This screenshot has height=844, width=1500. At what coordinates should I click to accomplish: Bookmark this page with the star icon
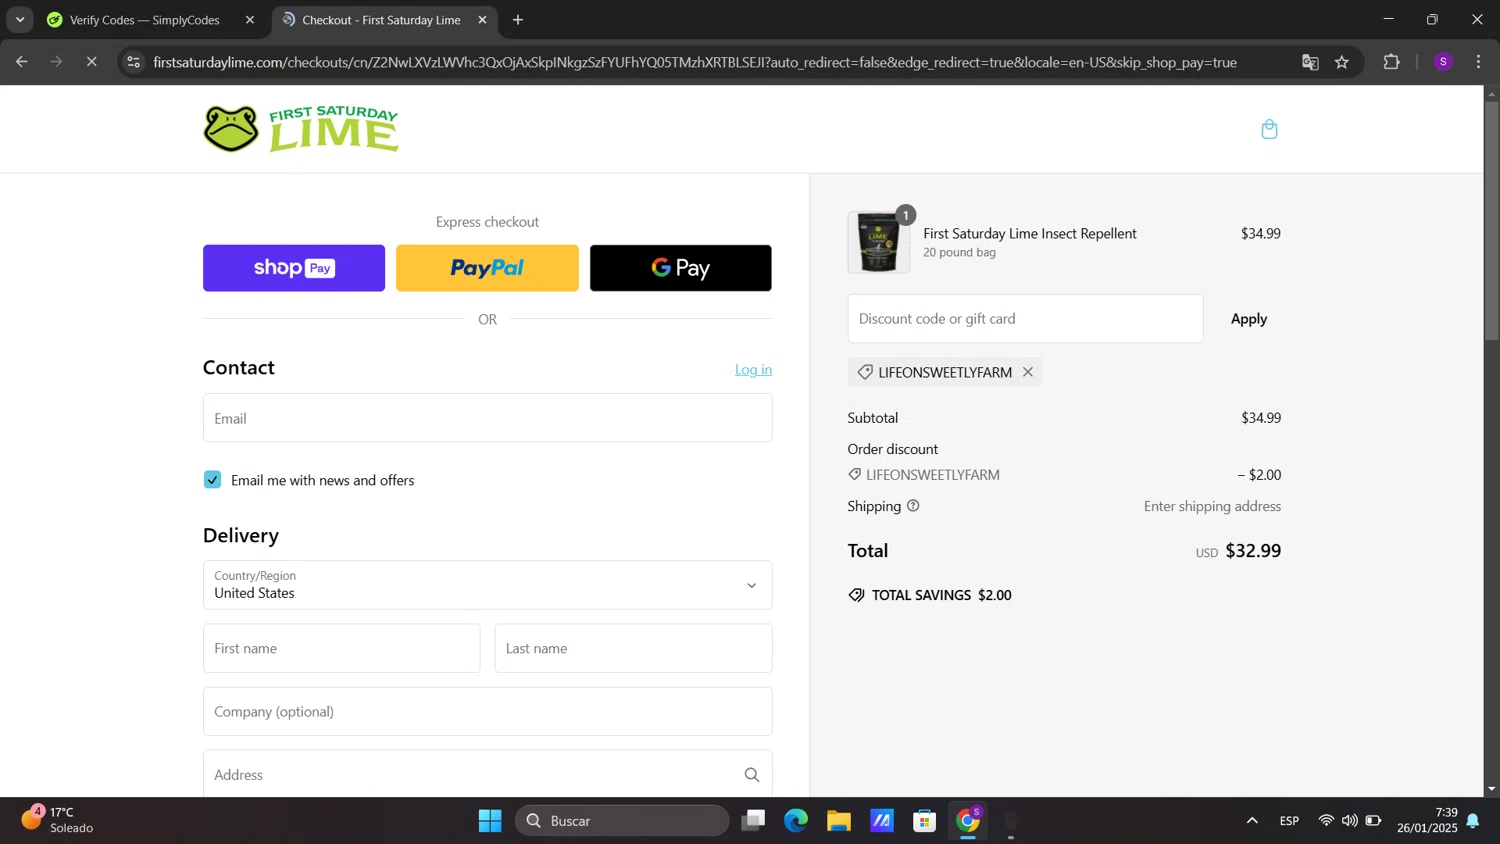click(x=1342, y=62)
